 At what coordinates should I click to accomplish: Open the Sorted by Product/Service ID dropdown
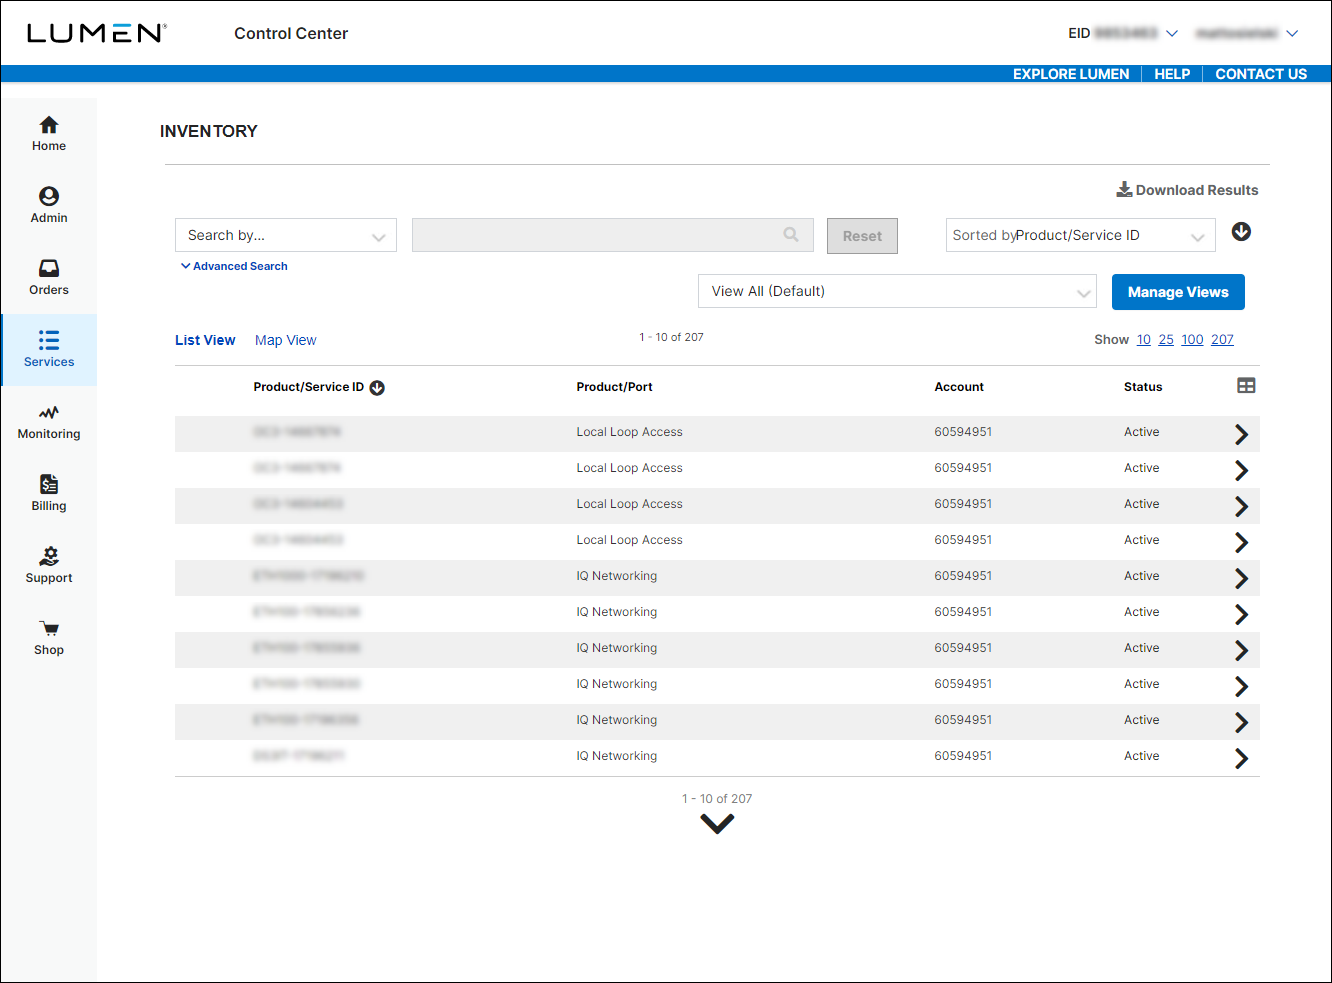pyautogui.click(x=1081, y=235)
